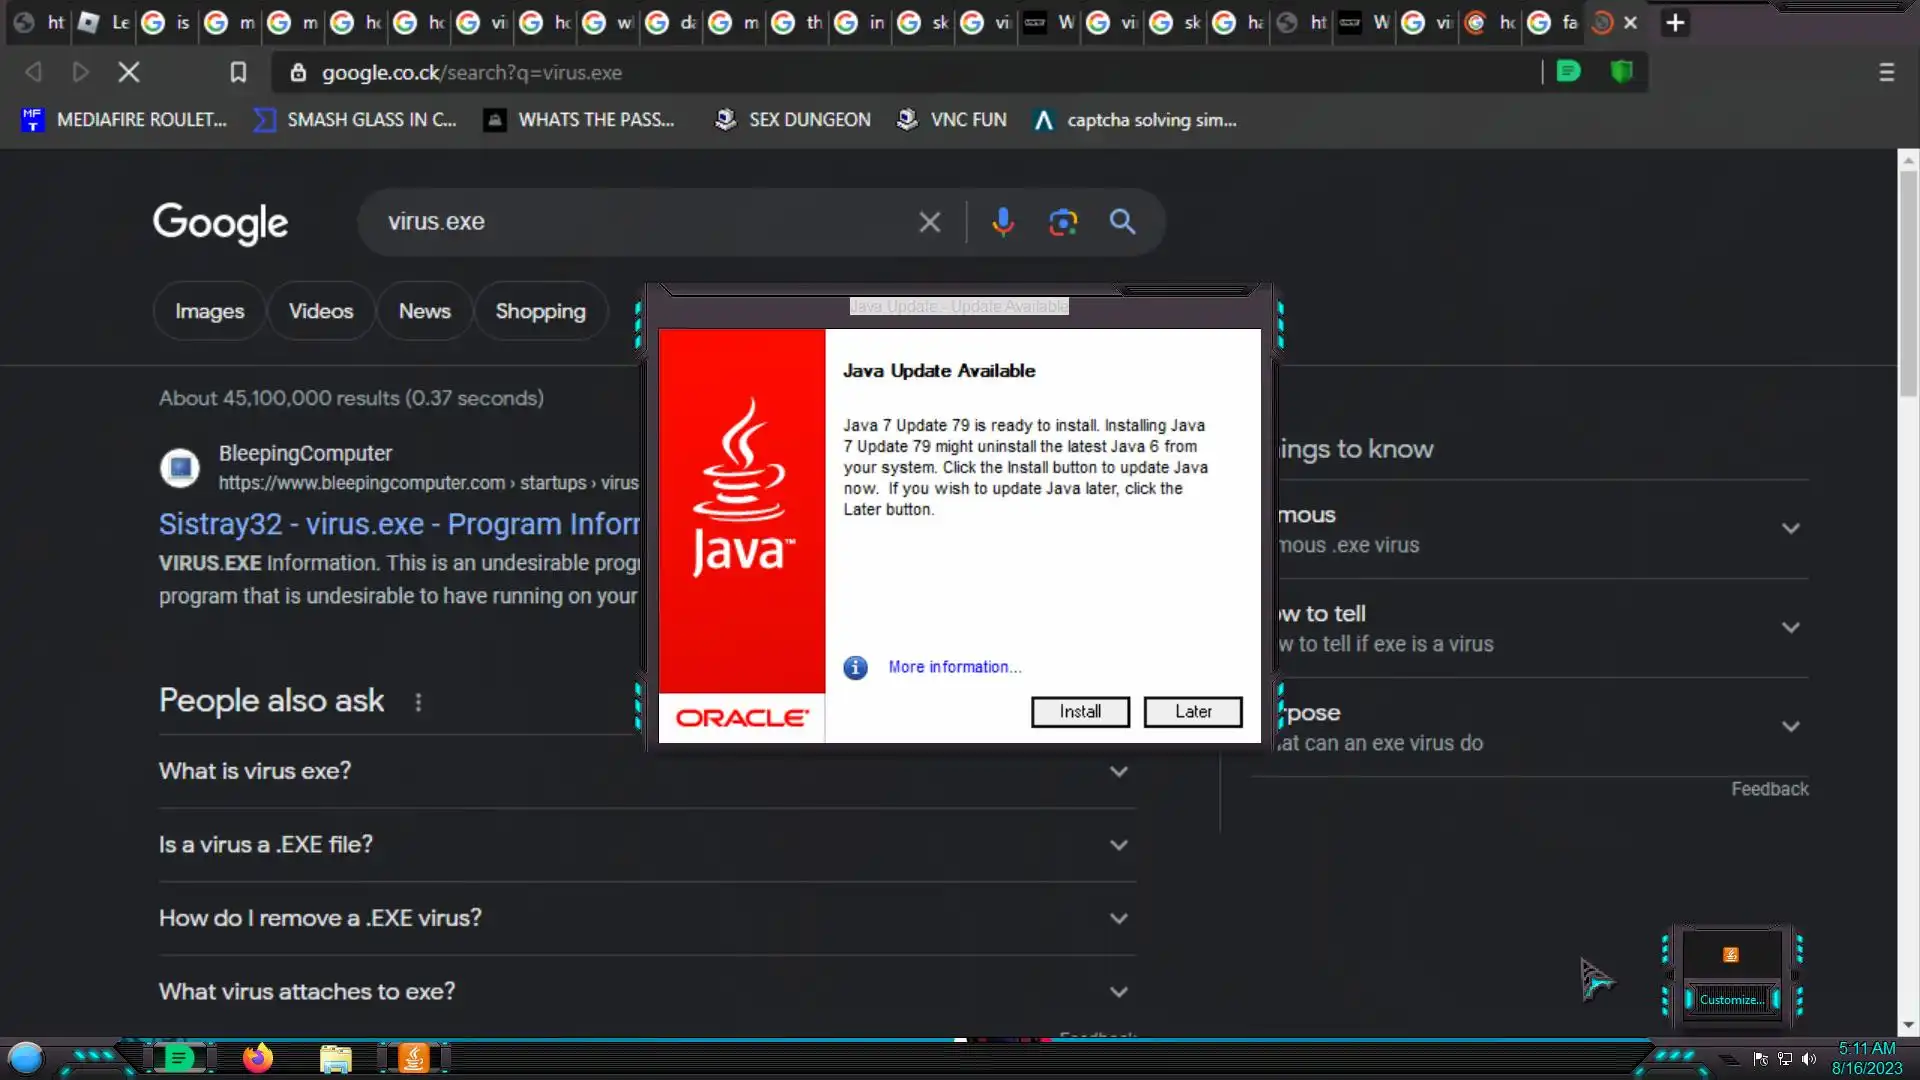Expand "What is virus exe?" question
The image size is (1920, 1080).
click(x=646, y=771)
